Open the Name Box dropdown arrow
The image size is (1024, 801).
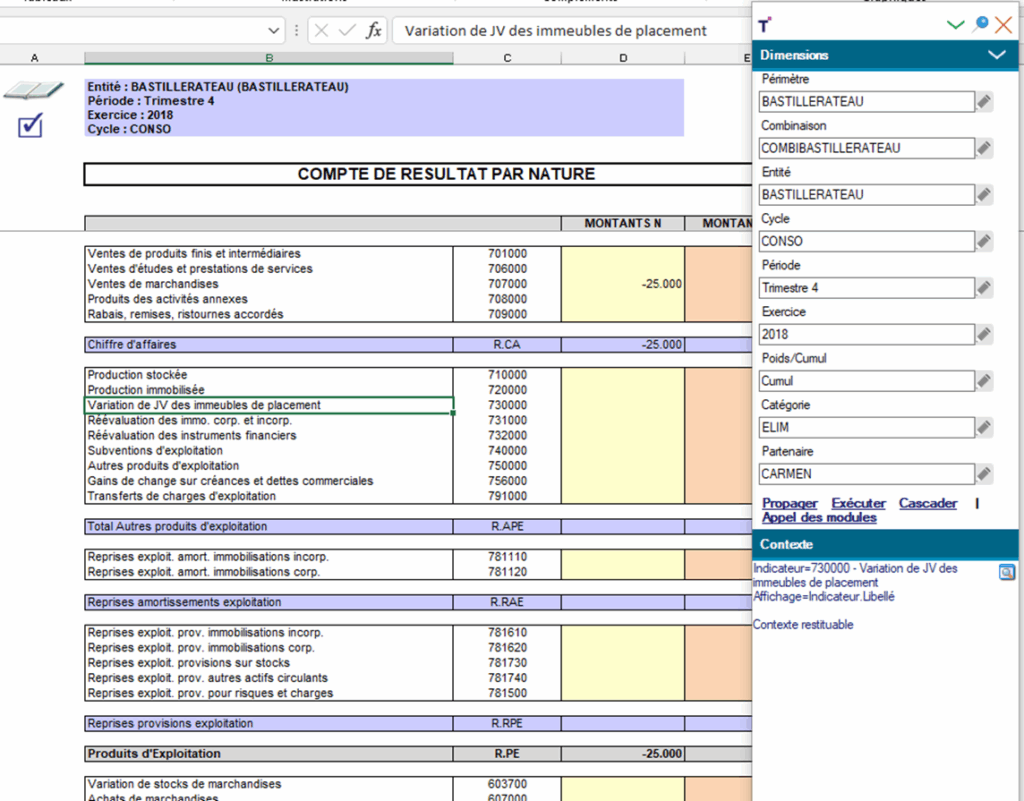(274, 31)
